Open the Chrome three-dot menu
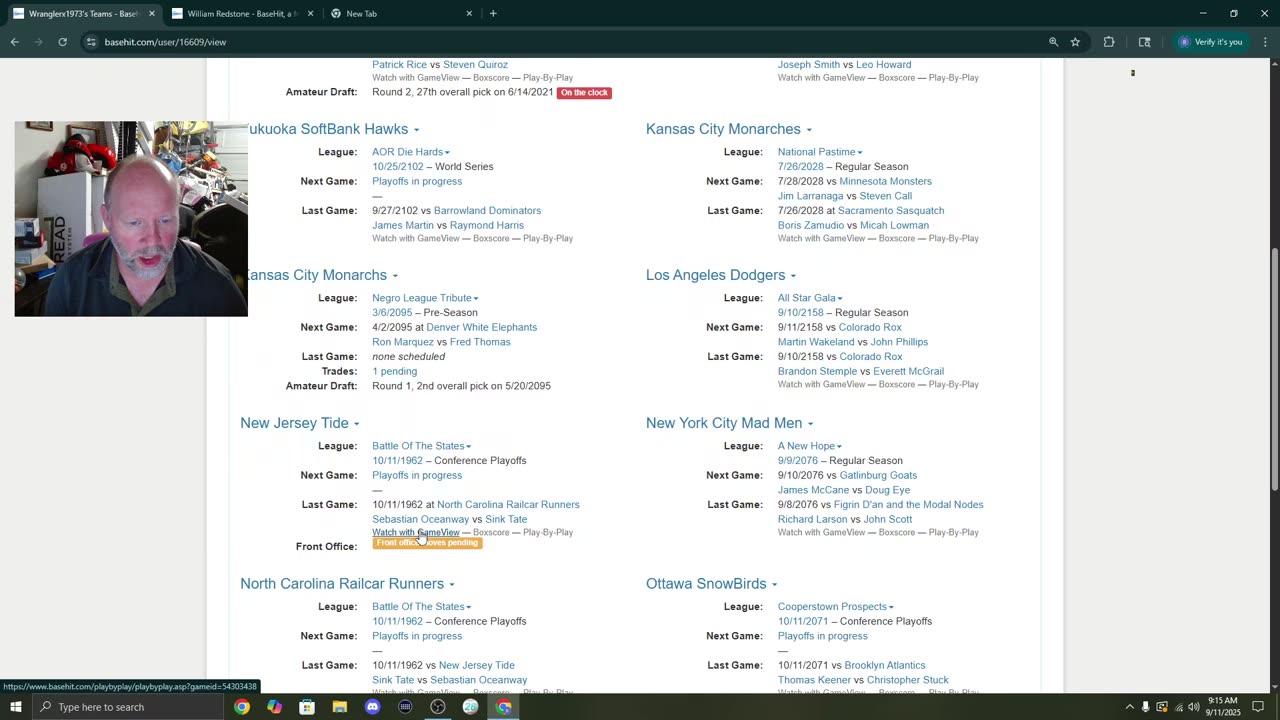The width and height of the screenshot is (1280, 720). [1265, 42]
